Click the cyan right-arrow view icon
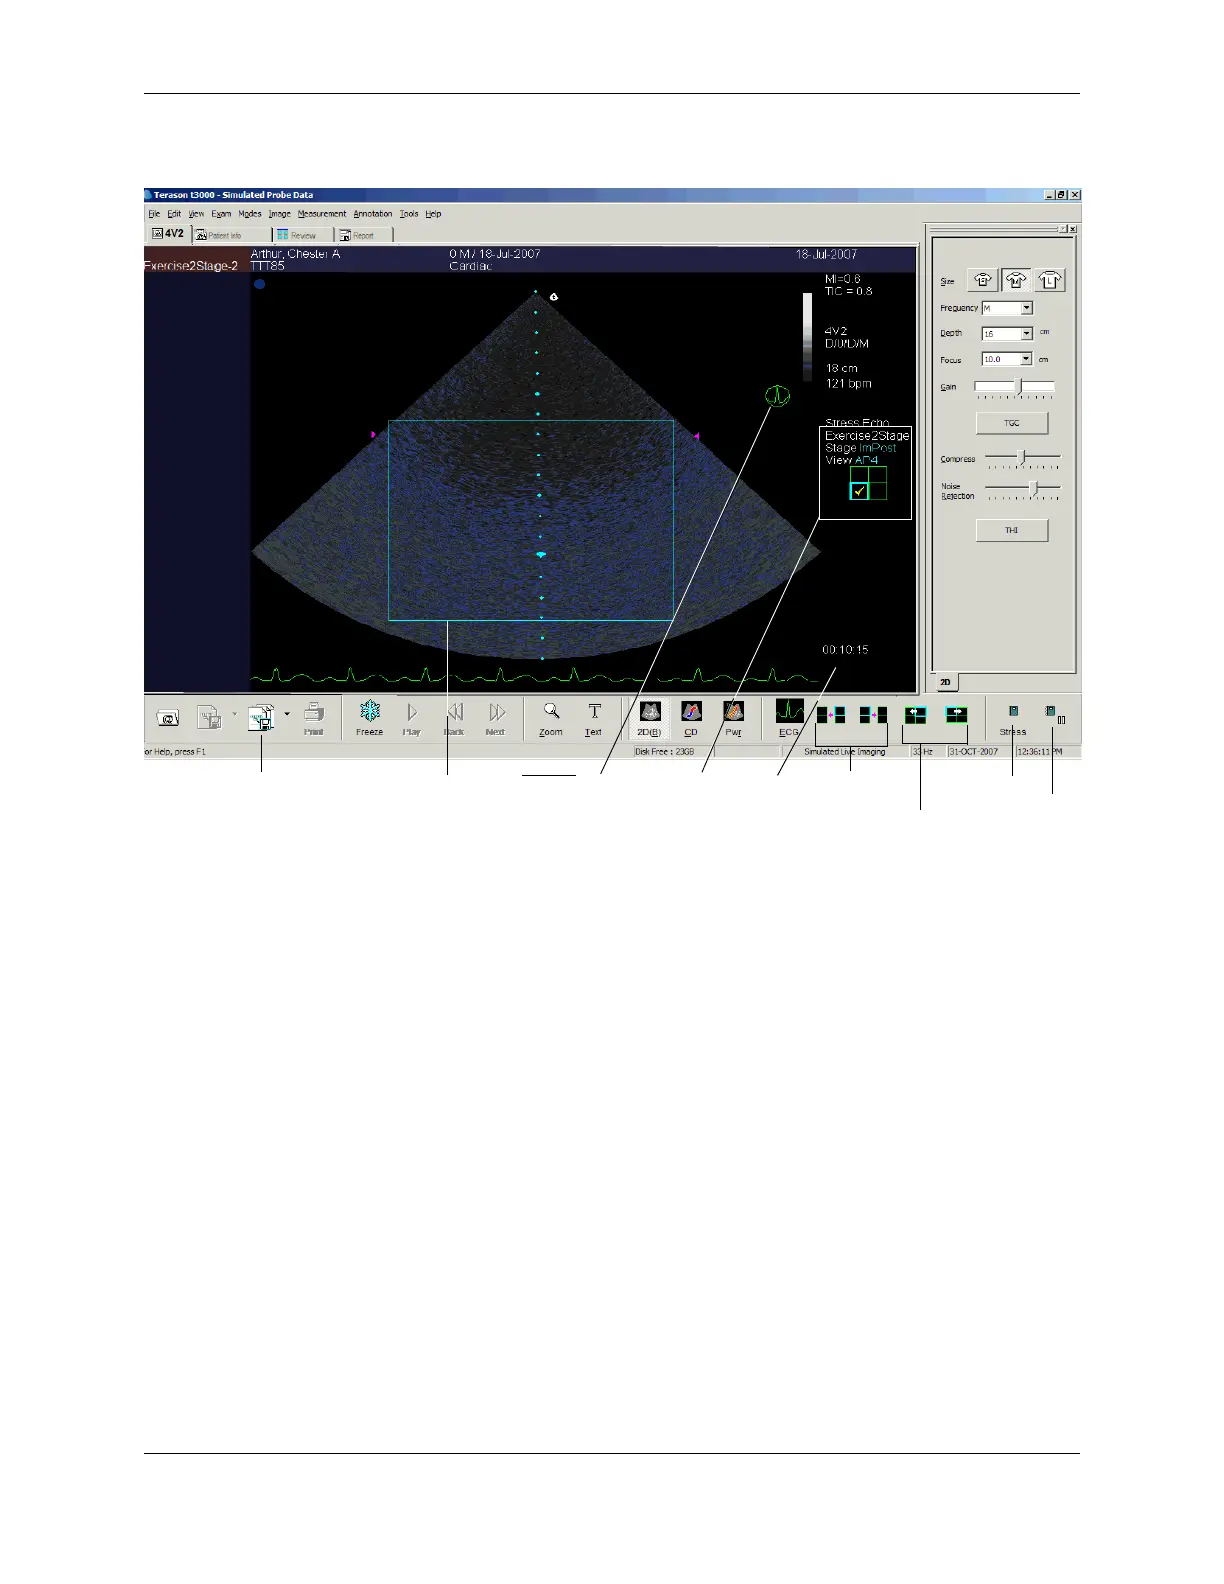 click(957, 715)
